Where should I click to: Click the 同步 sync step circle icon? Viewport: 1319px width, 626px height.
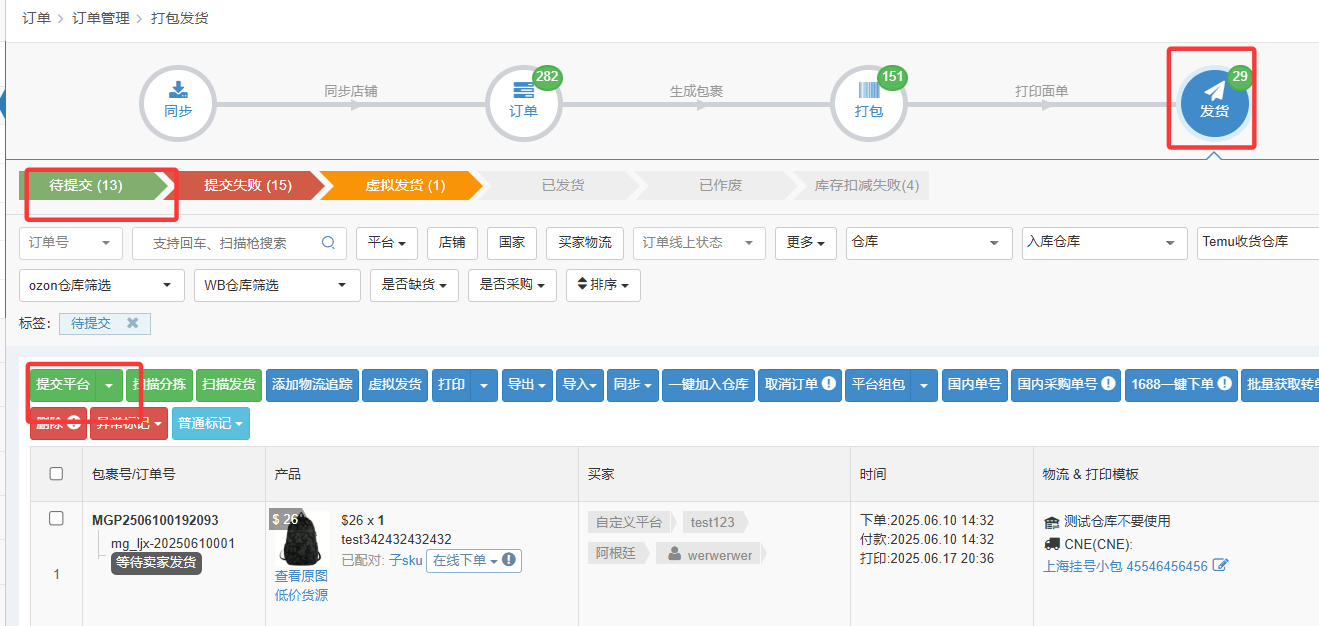(178, 103)
